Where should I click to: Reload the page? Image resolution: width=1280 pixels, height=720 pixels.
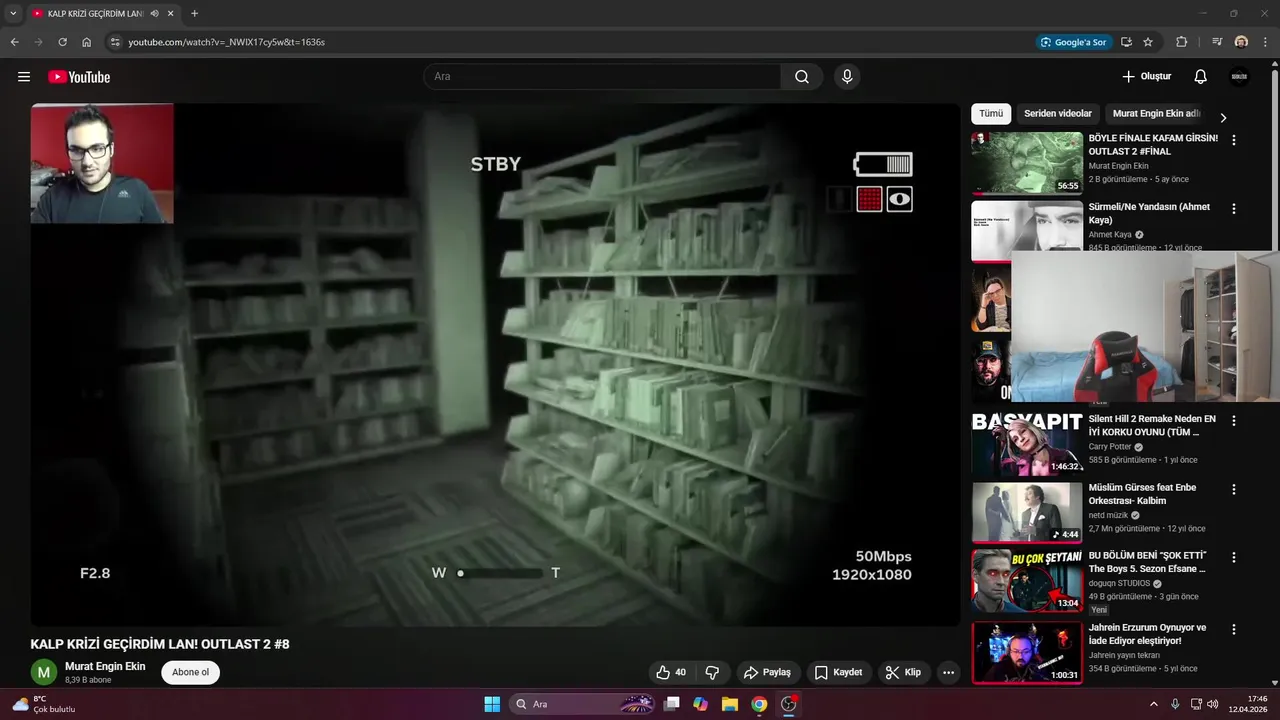coord(62,42)
